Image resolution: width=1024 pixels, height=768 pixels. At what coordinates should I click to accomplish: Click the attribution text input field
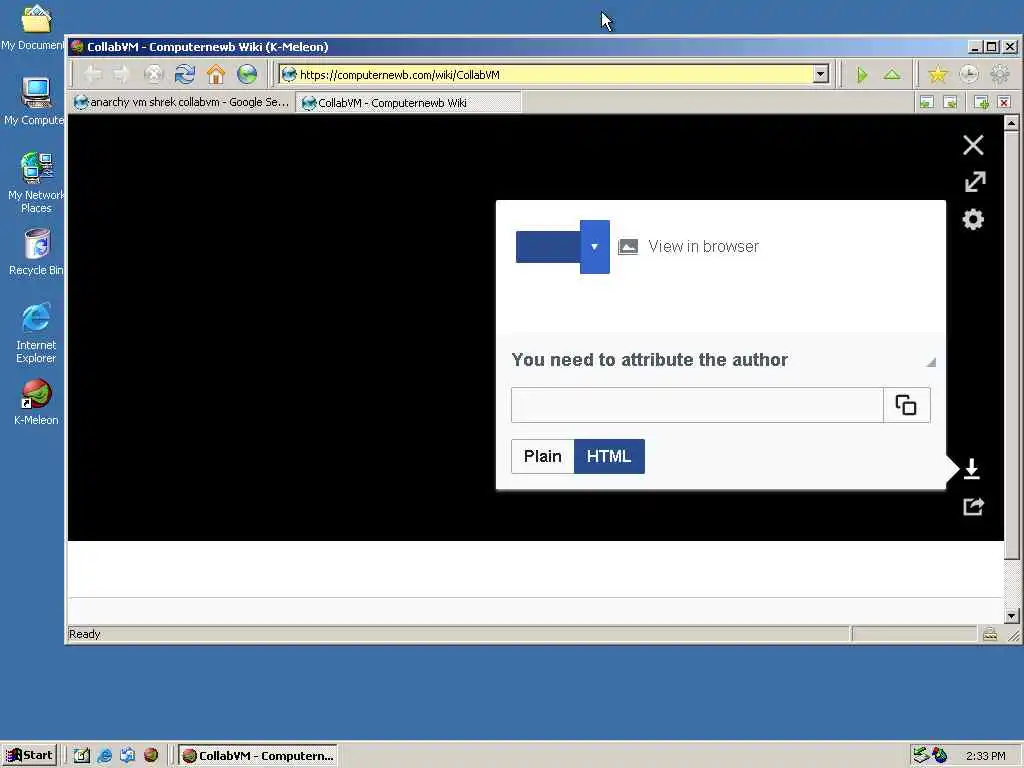pos(697,405)
